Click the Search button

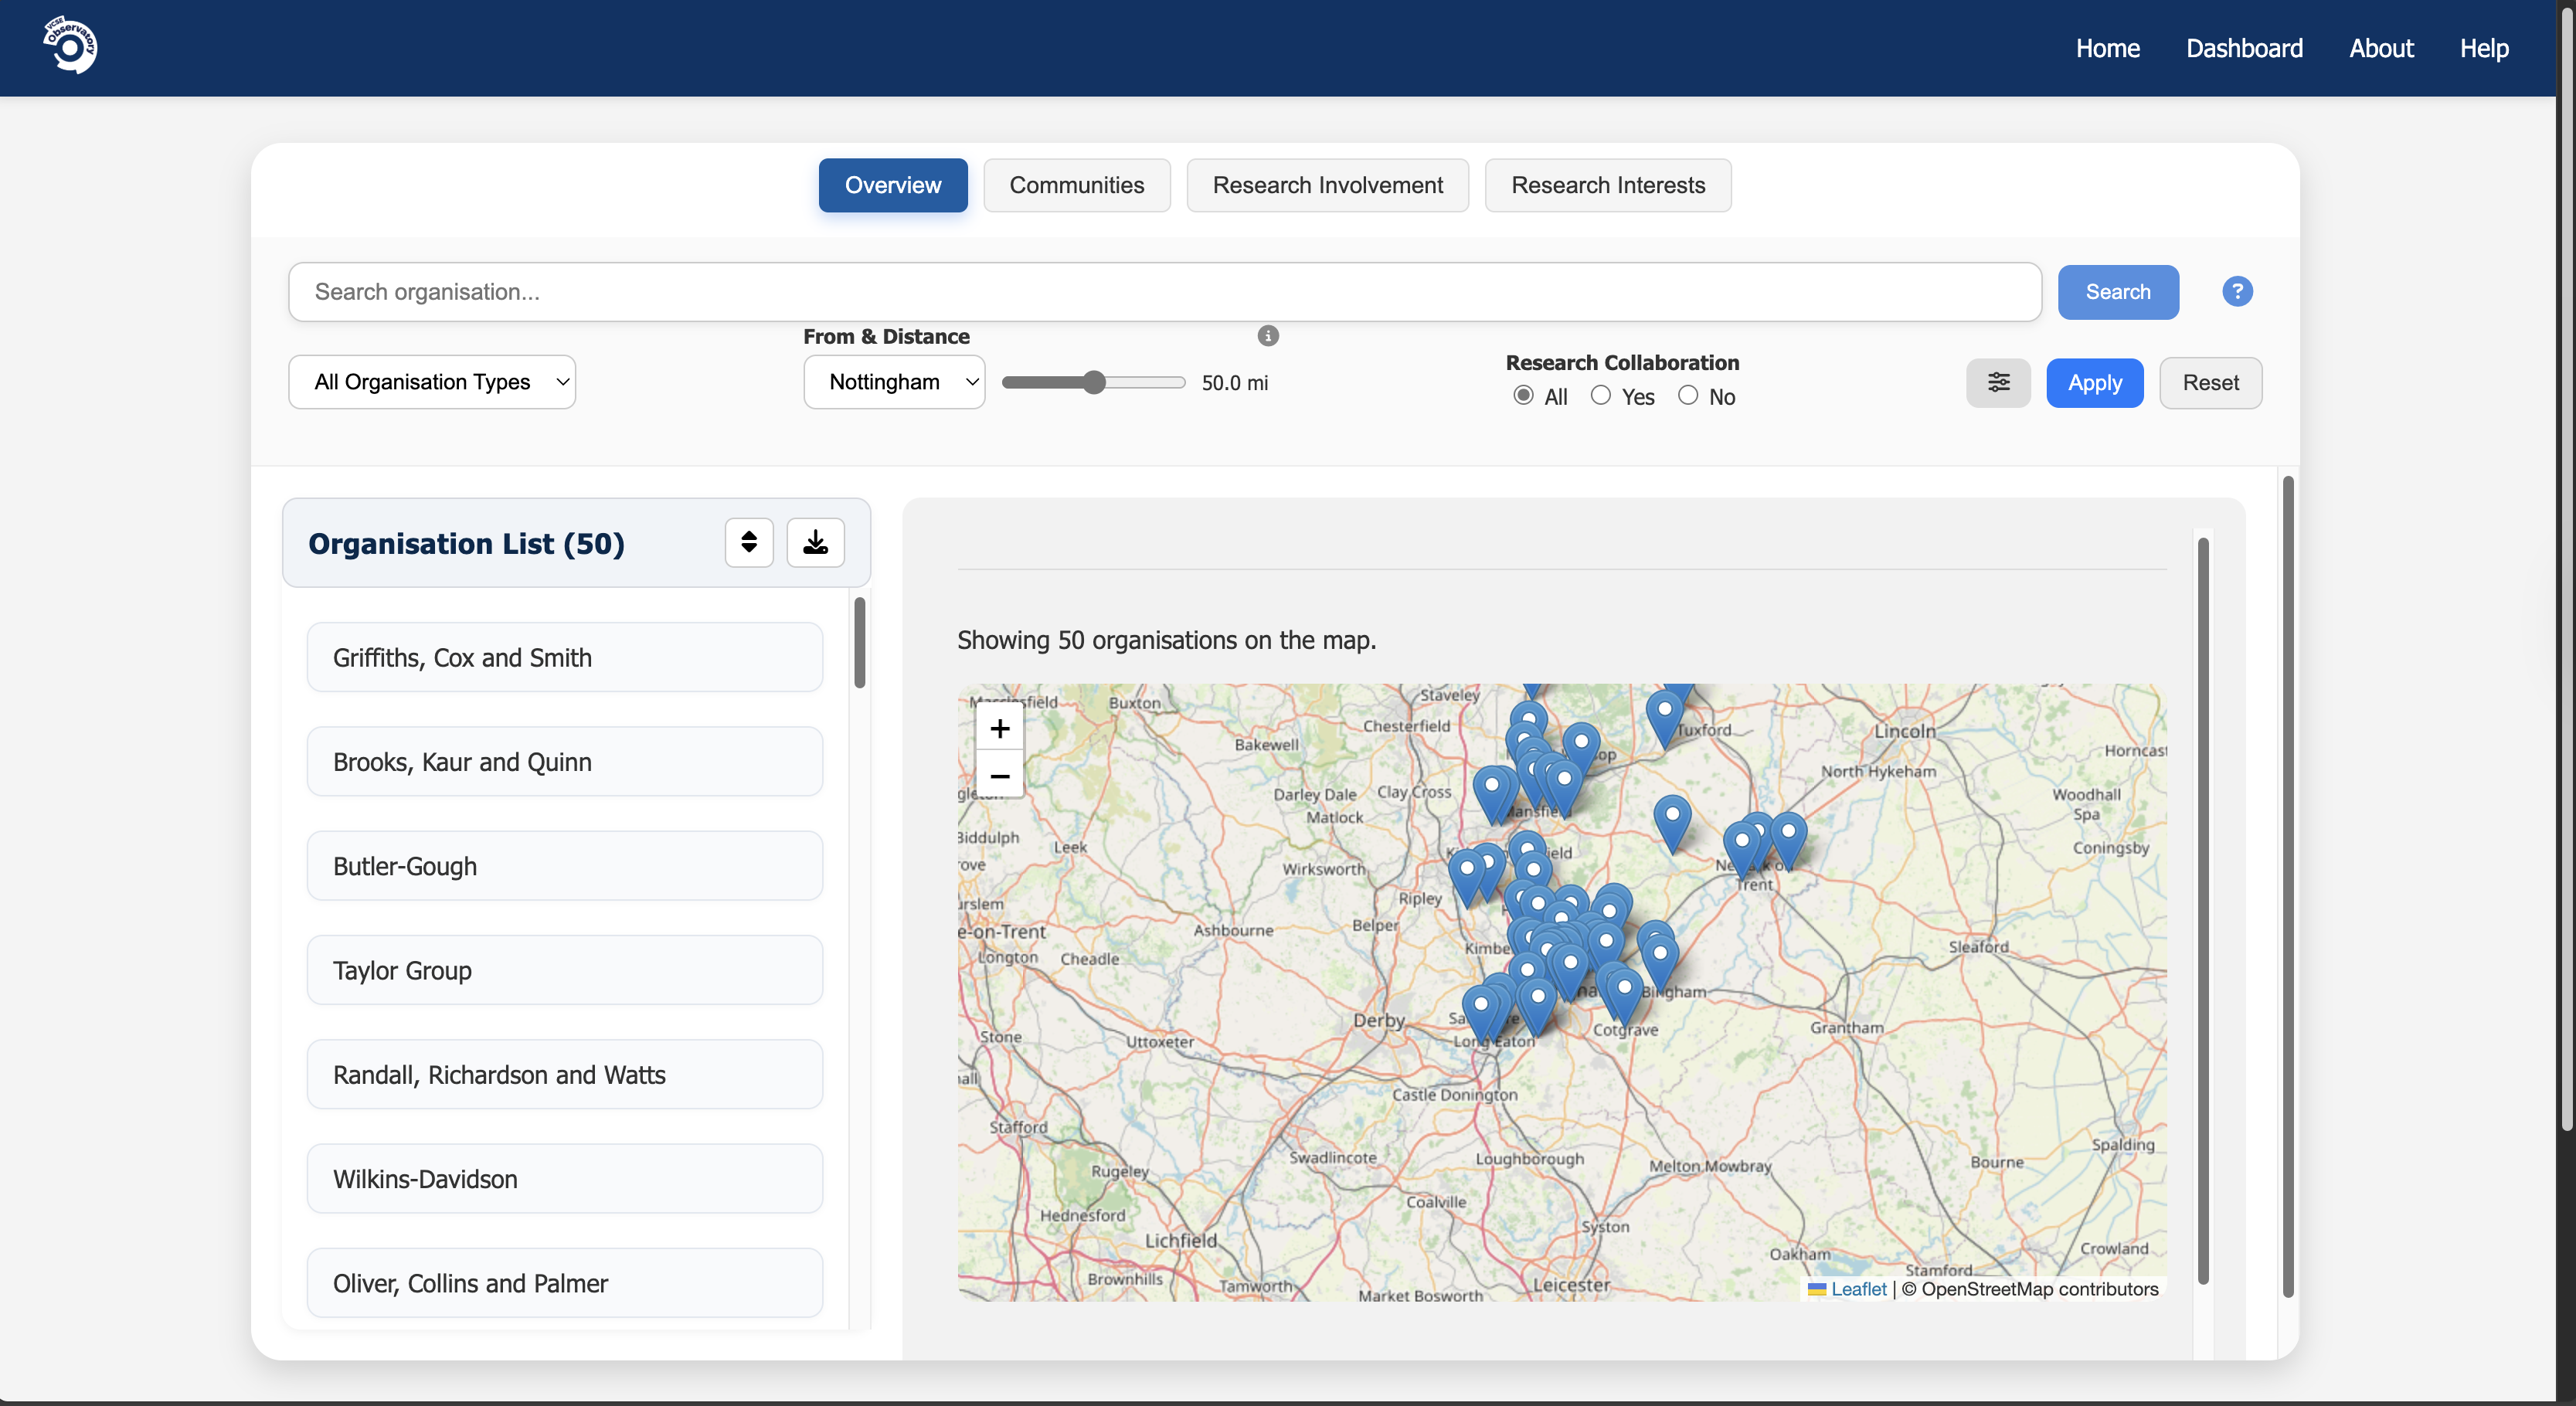(x=2118, y=291)
